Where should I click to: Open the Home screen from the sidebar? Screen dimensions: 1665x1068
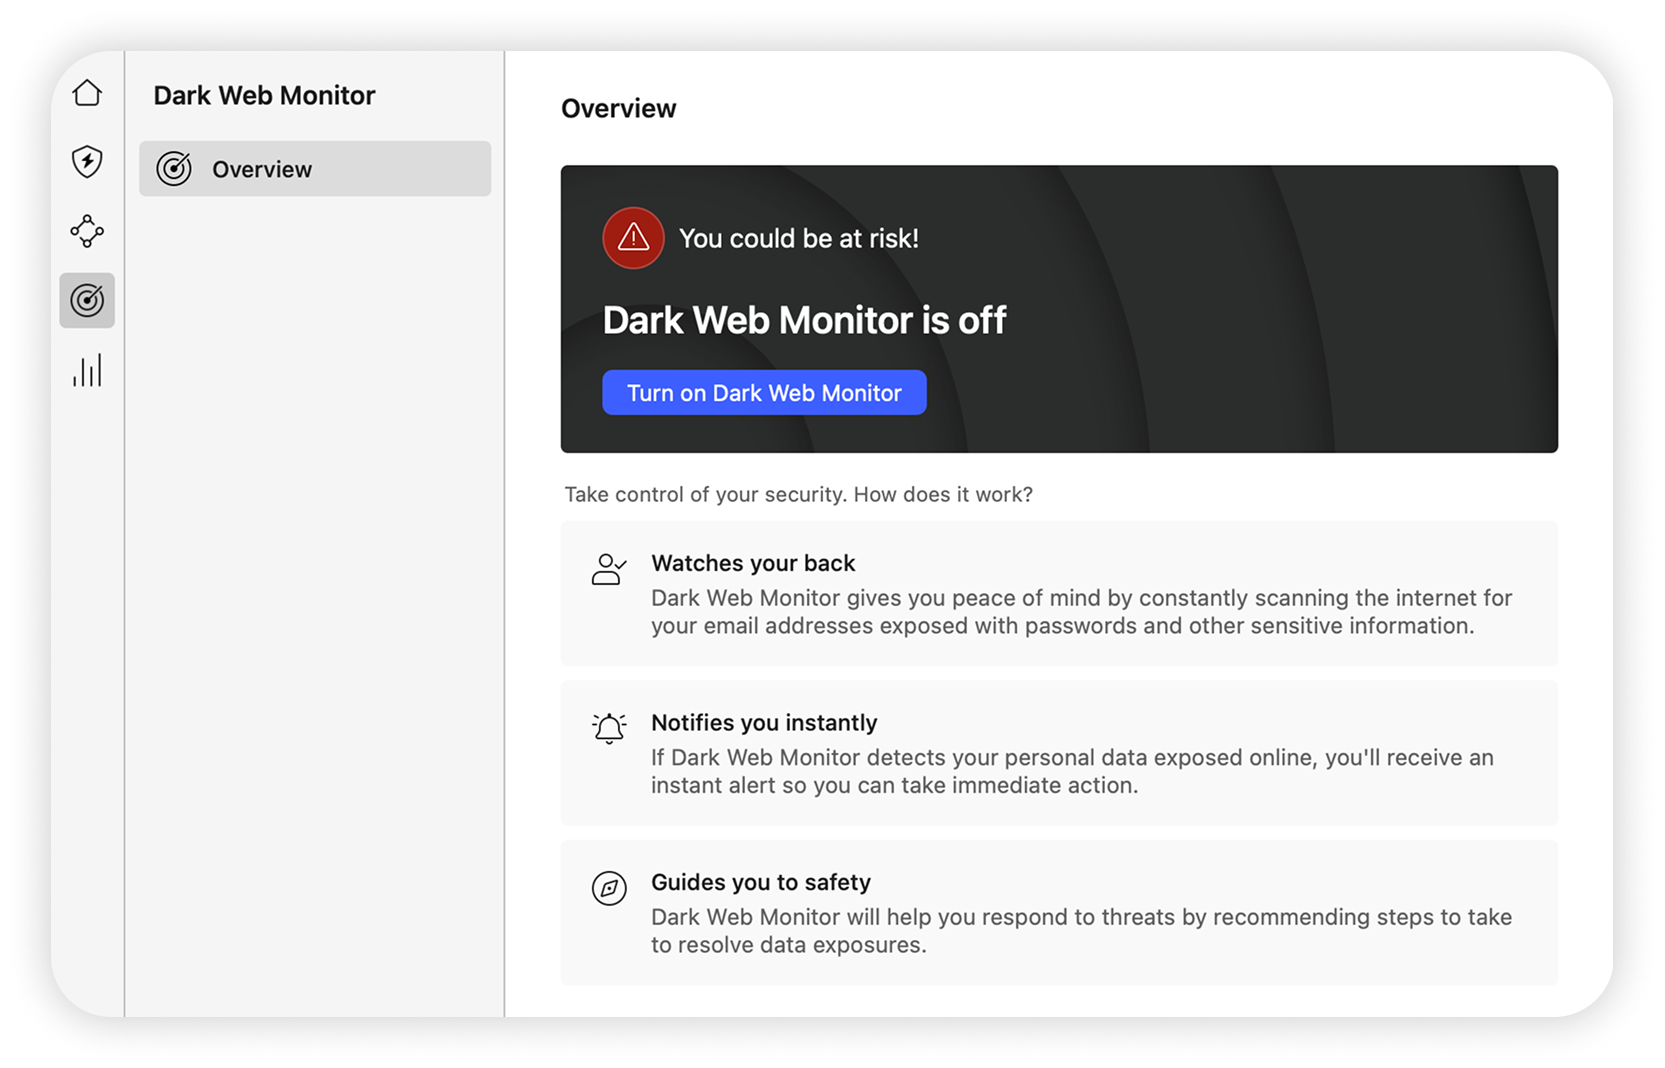[x=87, y=91]
